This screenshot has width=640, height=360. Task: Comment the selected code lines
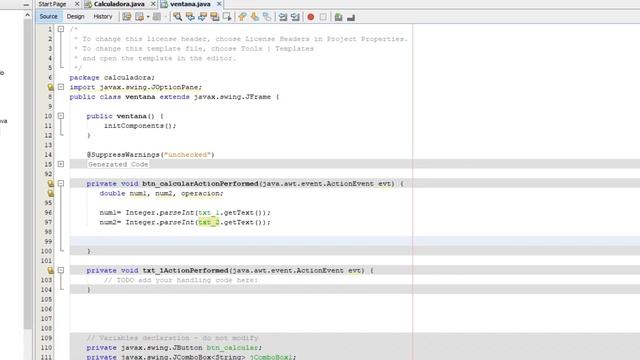(x=338, y=17)
